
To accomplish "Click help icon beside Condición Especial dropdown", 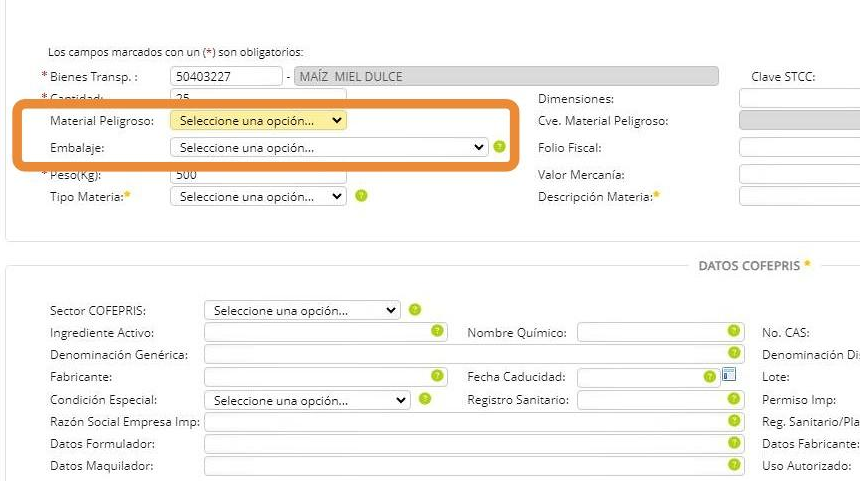I will (425, 399).
